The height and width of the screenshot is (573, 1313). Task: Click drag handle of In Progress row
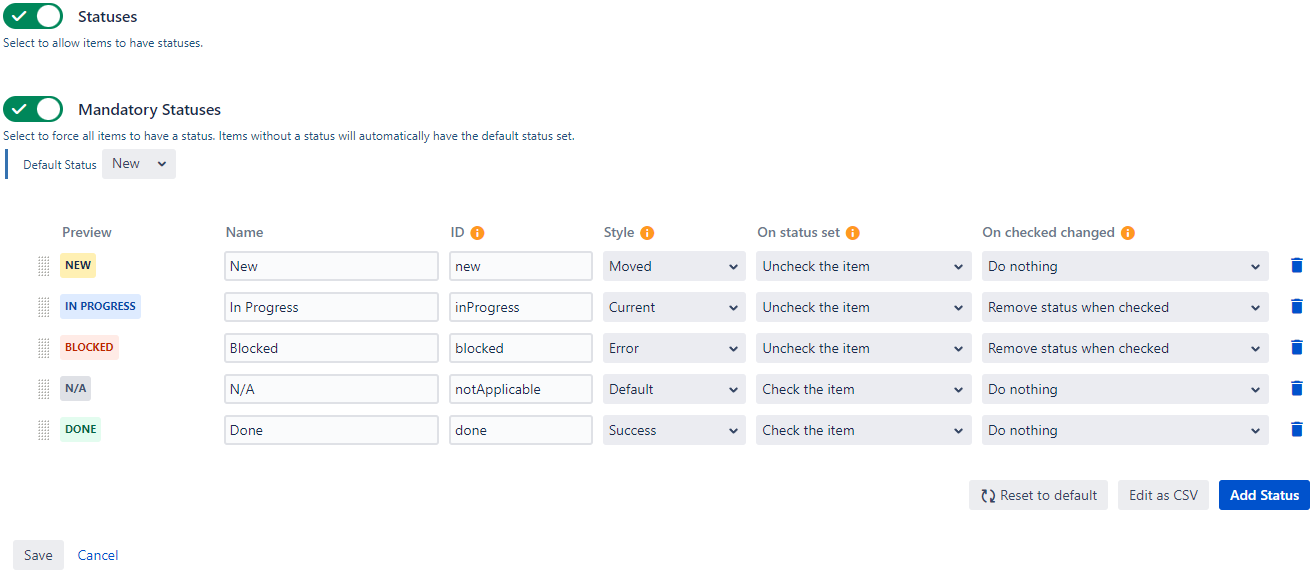(44, 307)
